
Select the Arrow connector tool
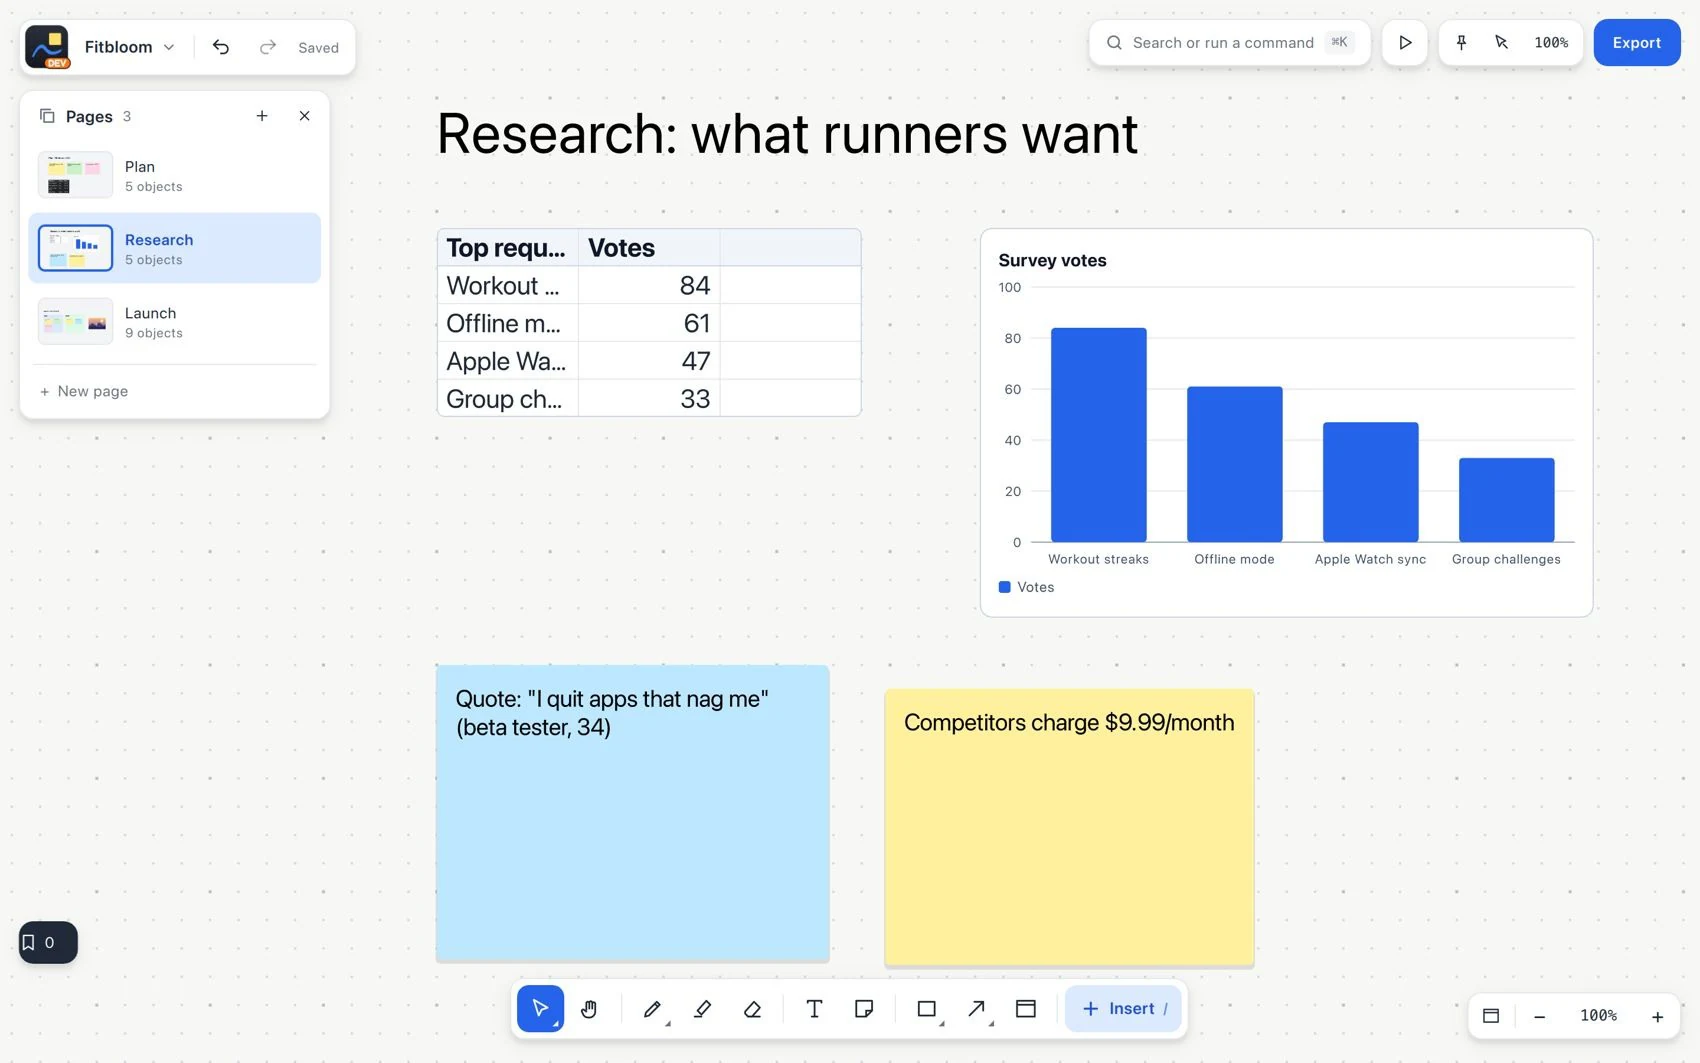point(977,1008)
